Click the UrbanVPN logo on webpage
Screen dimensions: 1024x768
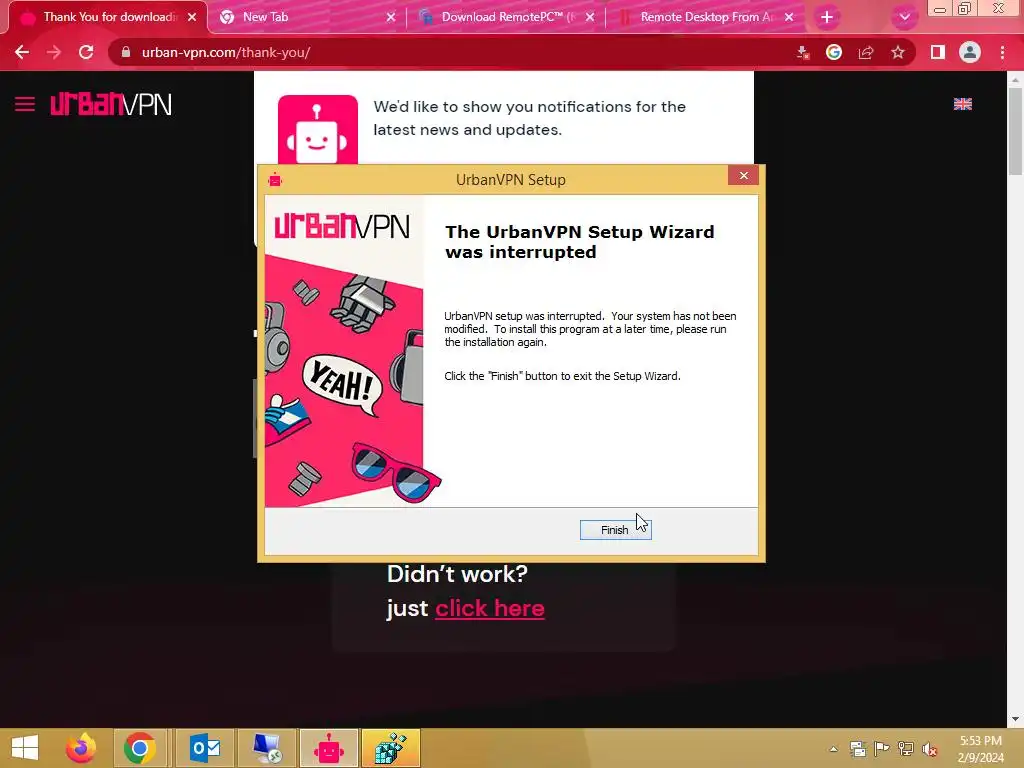pos(111,104)
